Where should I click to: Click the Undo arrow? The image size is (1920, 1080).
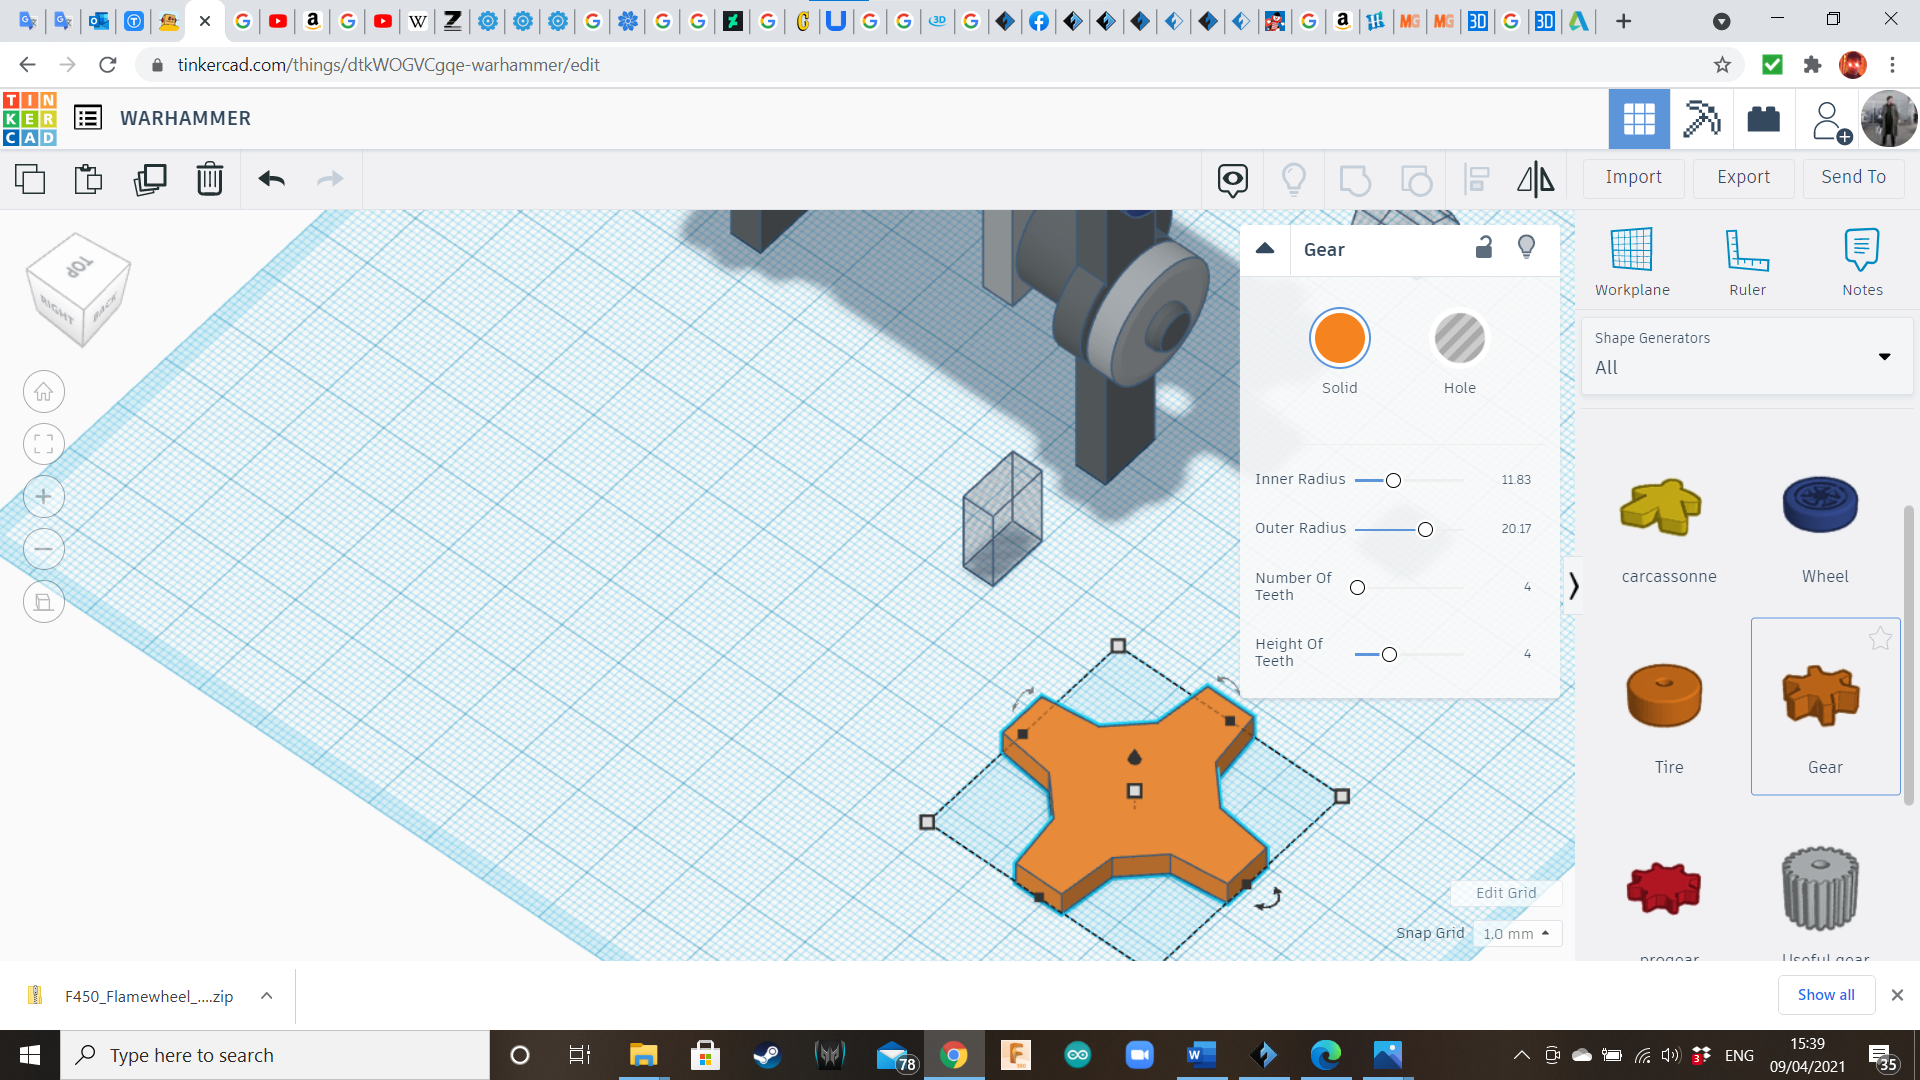point(271,179)
